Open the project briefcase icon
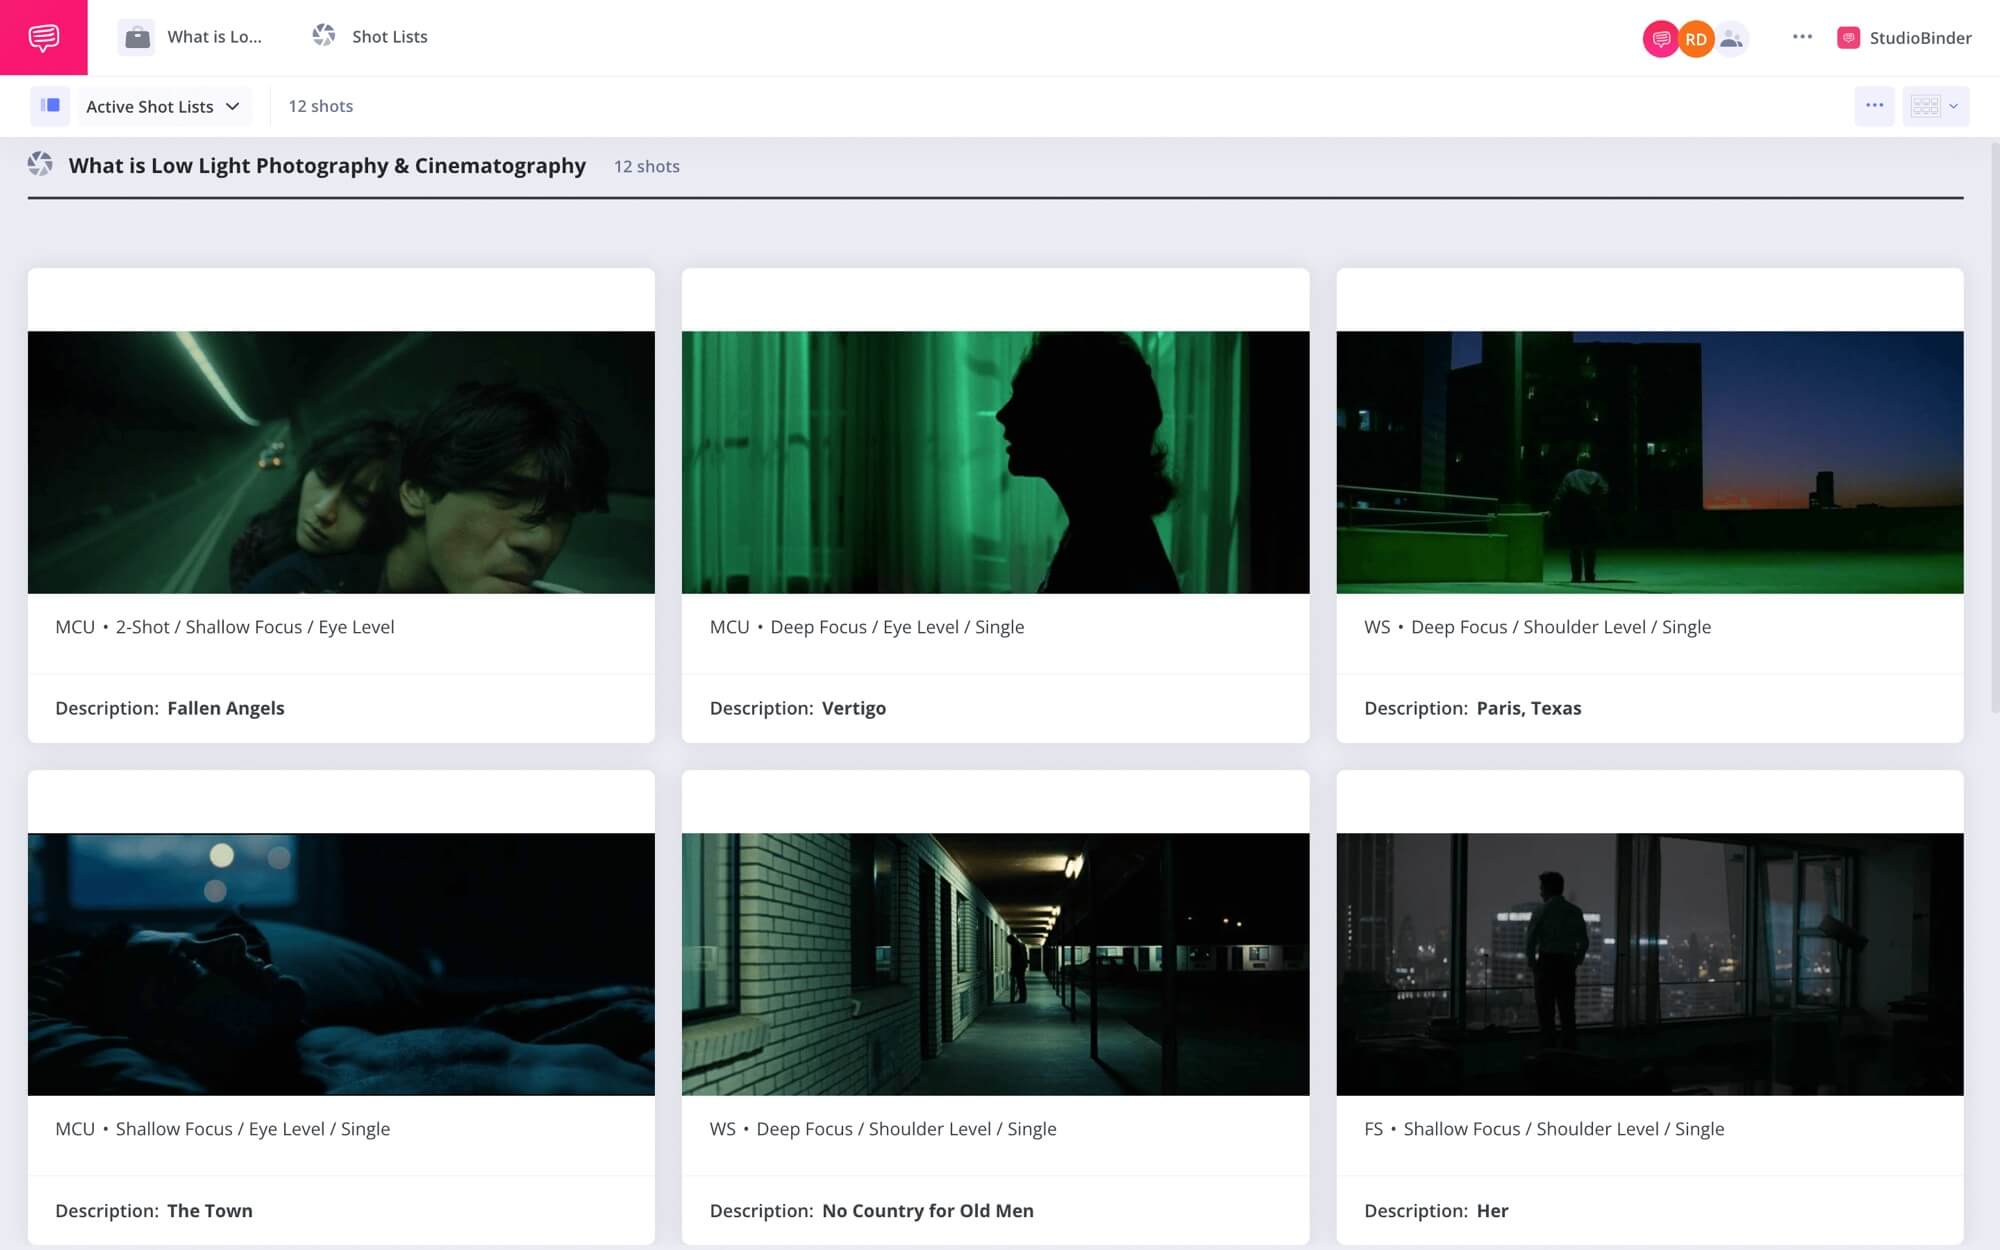The height and width of the screenshot is (1250, 2000). tap(137, 37)
